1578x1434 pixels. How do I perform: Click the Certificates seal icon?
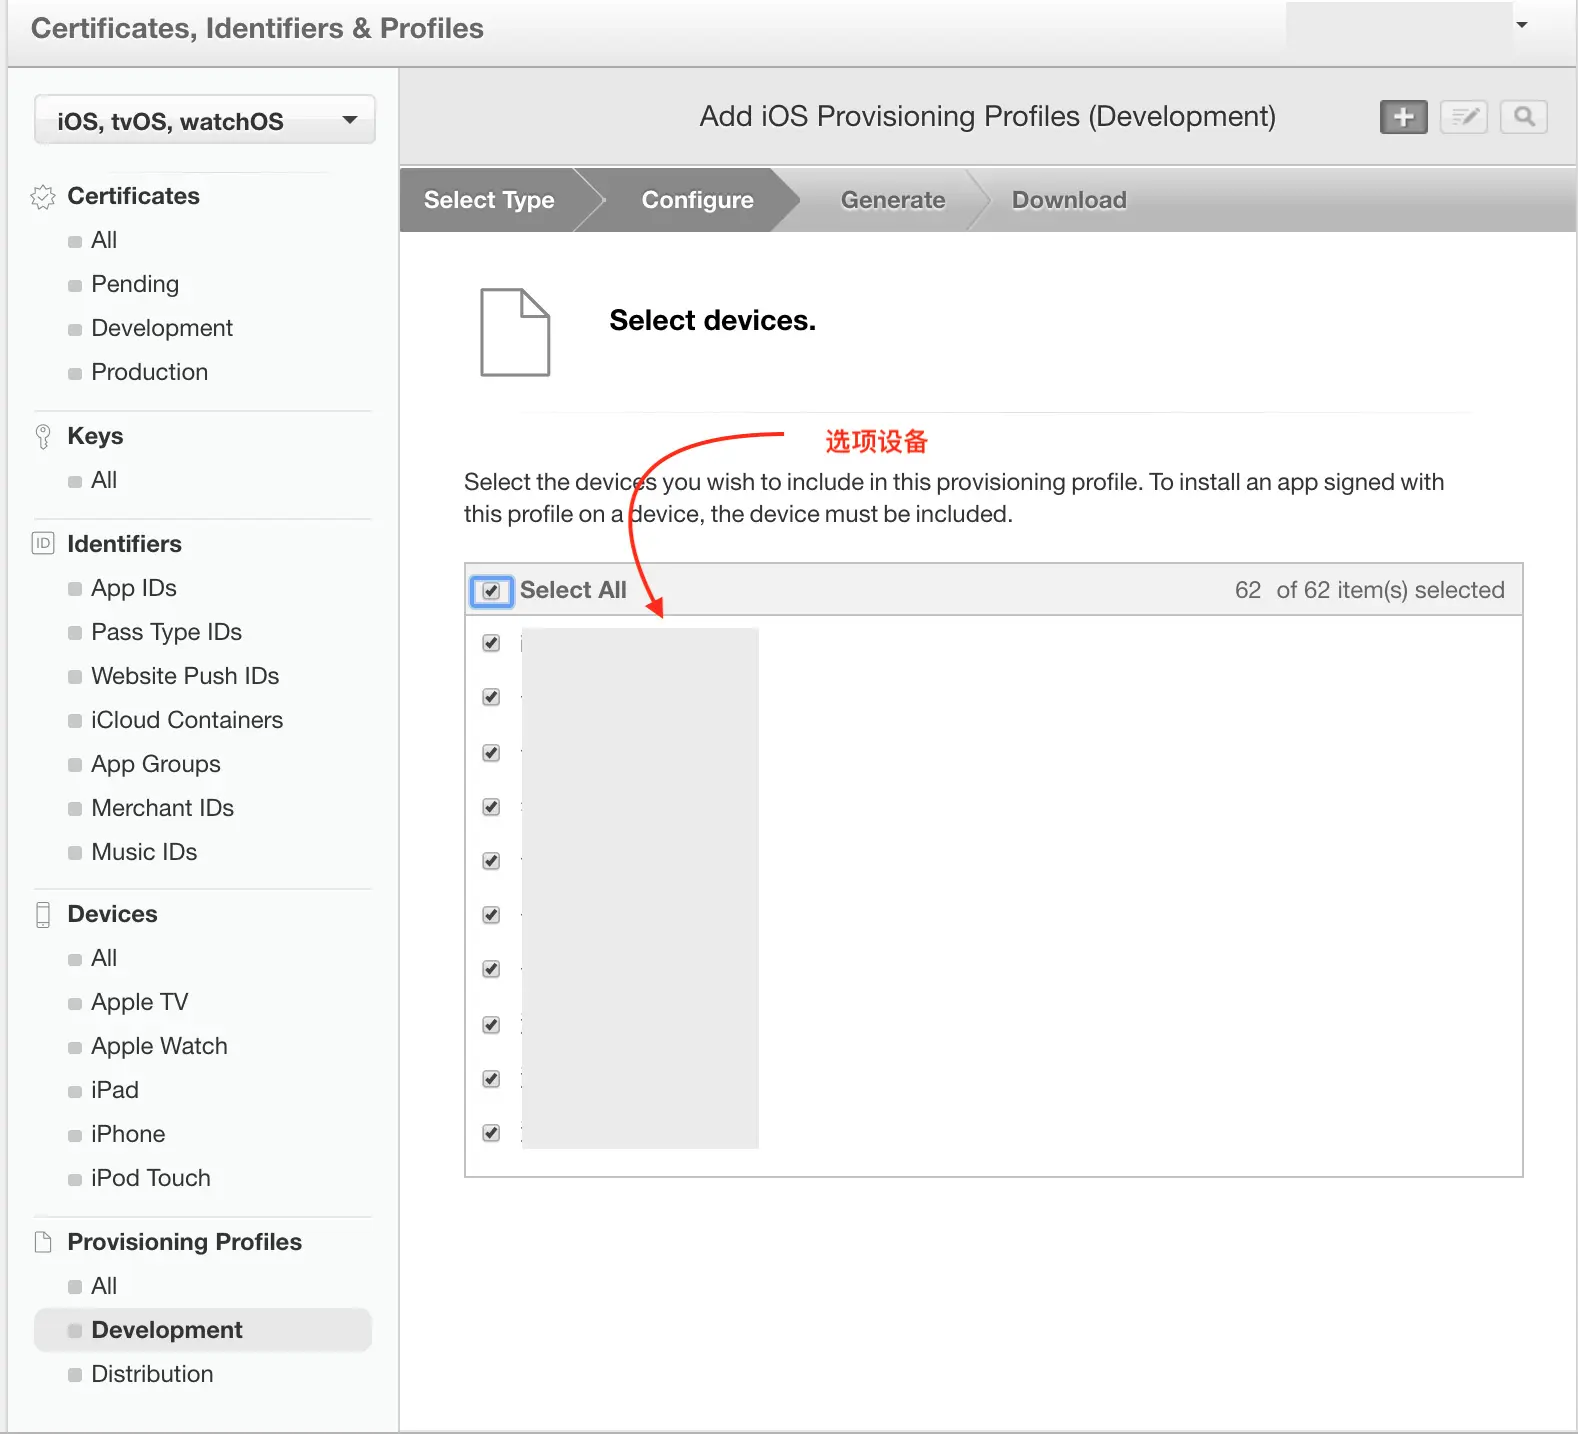coord(43,197)
